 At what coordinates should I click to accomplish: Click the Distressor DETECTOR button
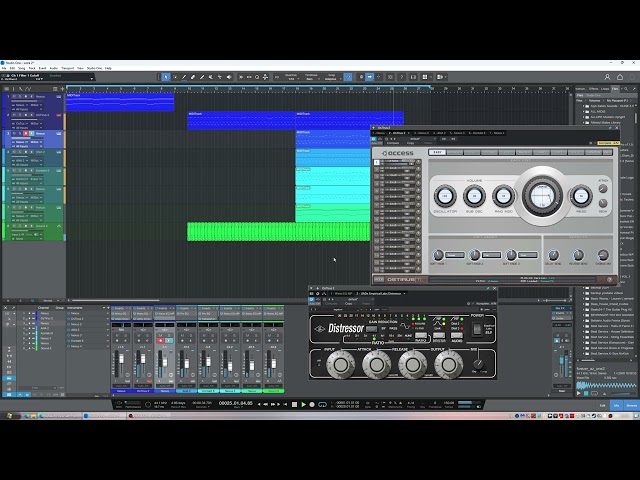(x=439, y=336)
